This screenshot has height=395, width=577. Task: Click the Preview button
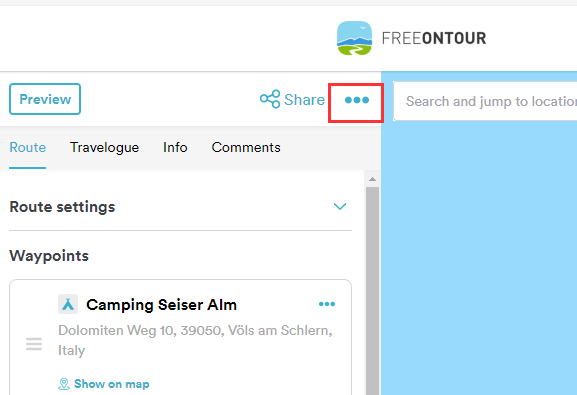(45, 99)
